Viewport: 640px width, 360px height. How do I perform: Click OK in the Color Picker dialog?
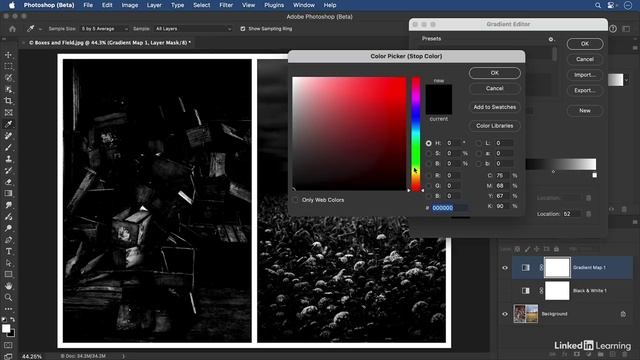[495, 73]
